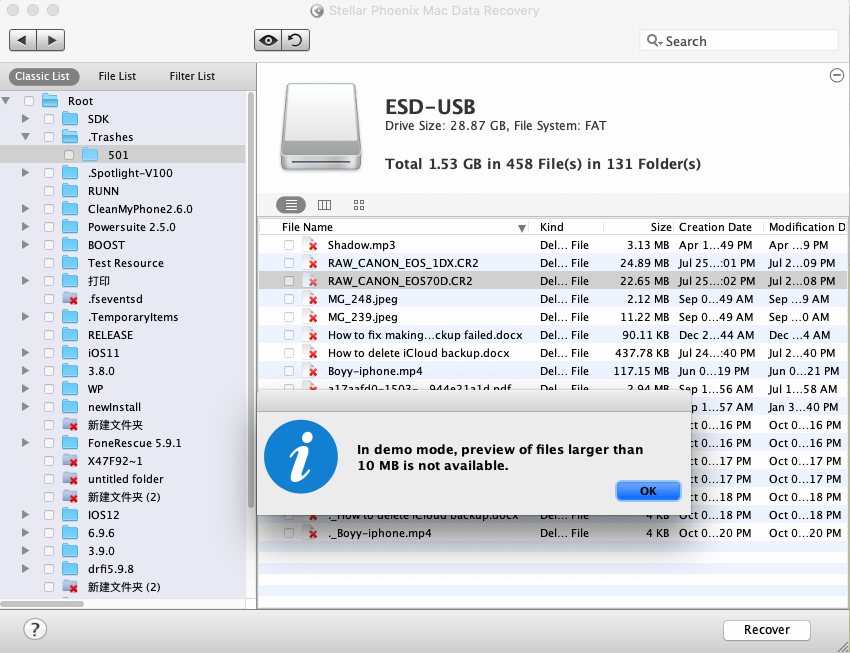The width and height of the screenshot is (850, 653).
Task: Sort by Creation Date column header
Action: click(x=718, y=227)
